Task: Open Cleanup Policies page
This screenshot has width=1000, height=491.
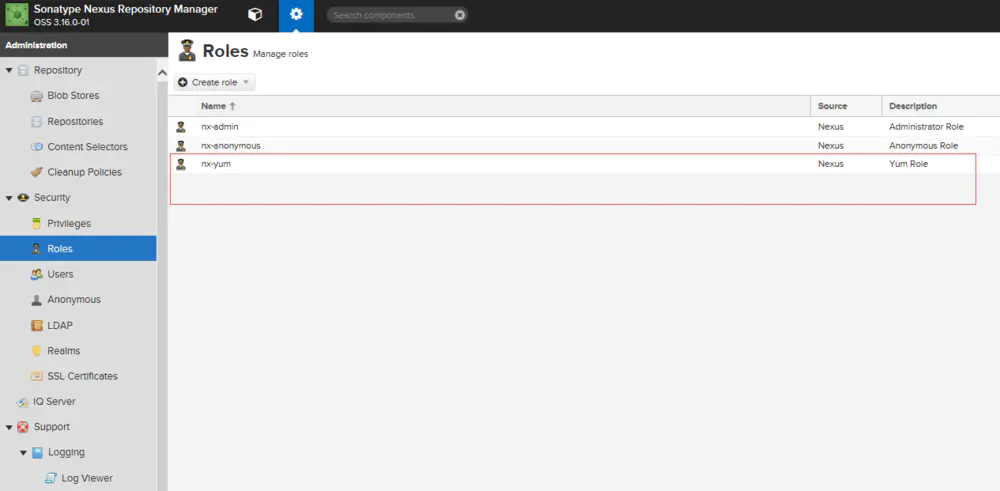Action: (85, 172)
